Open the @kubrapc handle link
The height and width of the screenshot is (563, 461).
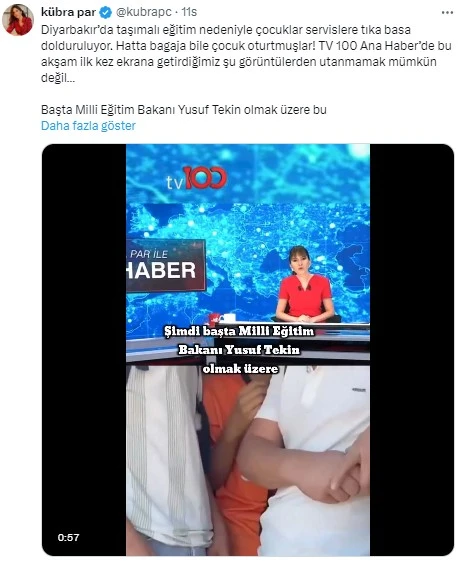pos(143,12)
